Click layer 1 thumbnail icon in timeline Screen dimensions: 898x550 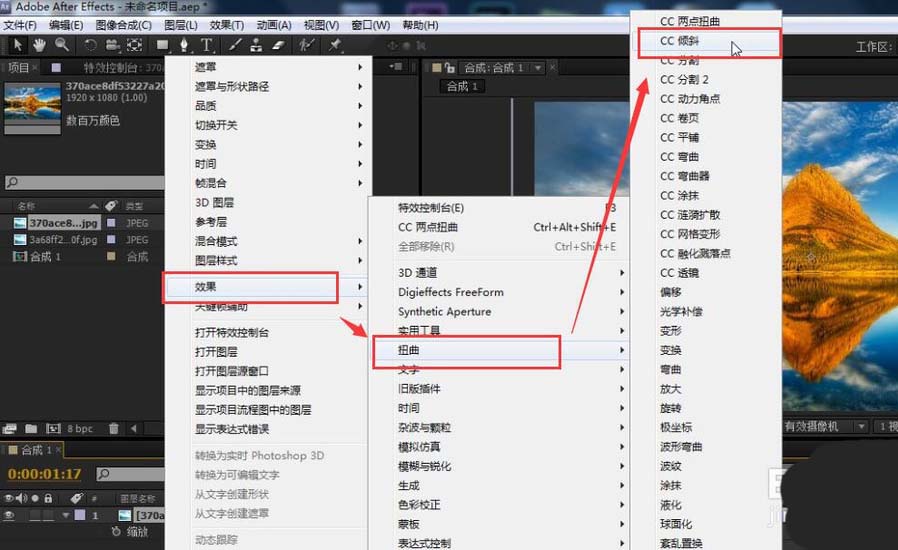[125, 515]
